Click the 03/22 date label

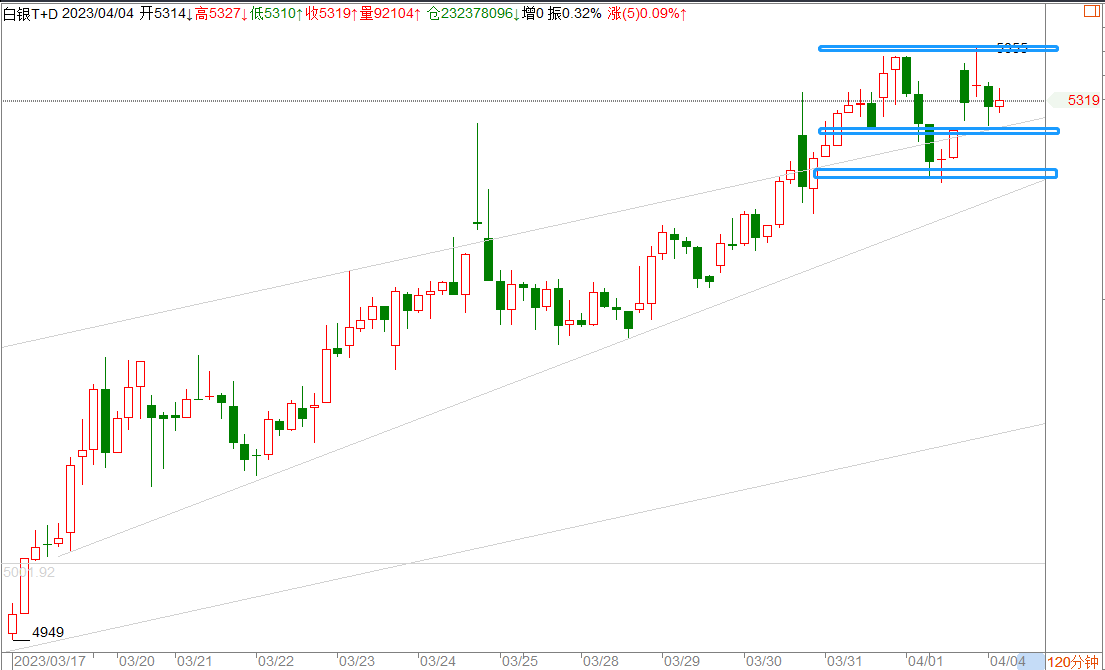[x=276, y=662]
